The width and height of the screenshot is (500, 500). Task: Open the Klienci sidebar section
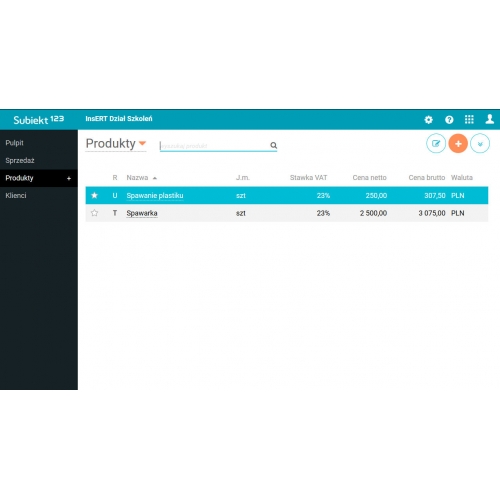point(16,195)
